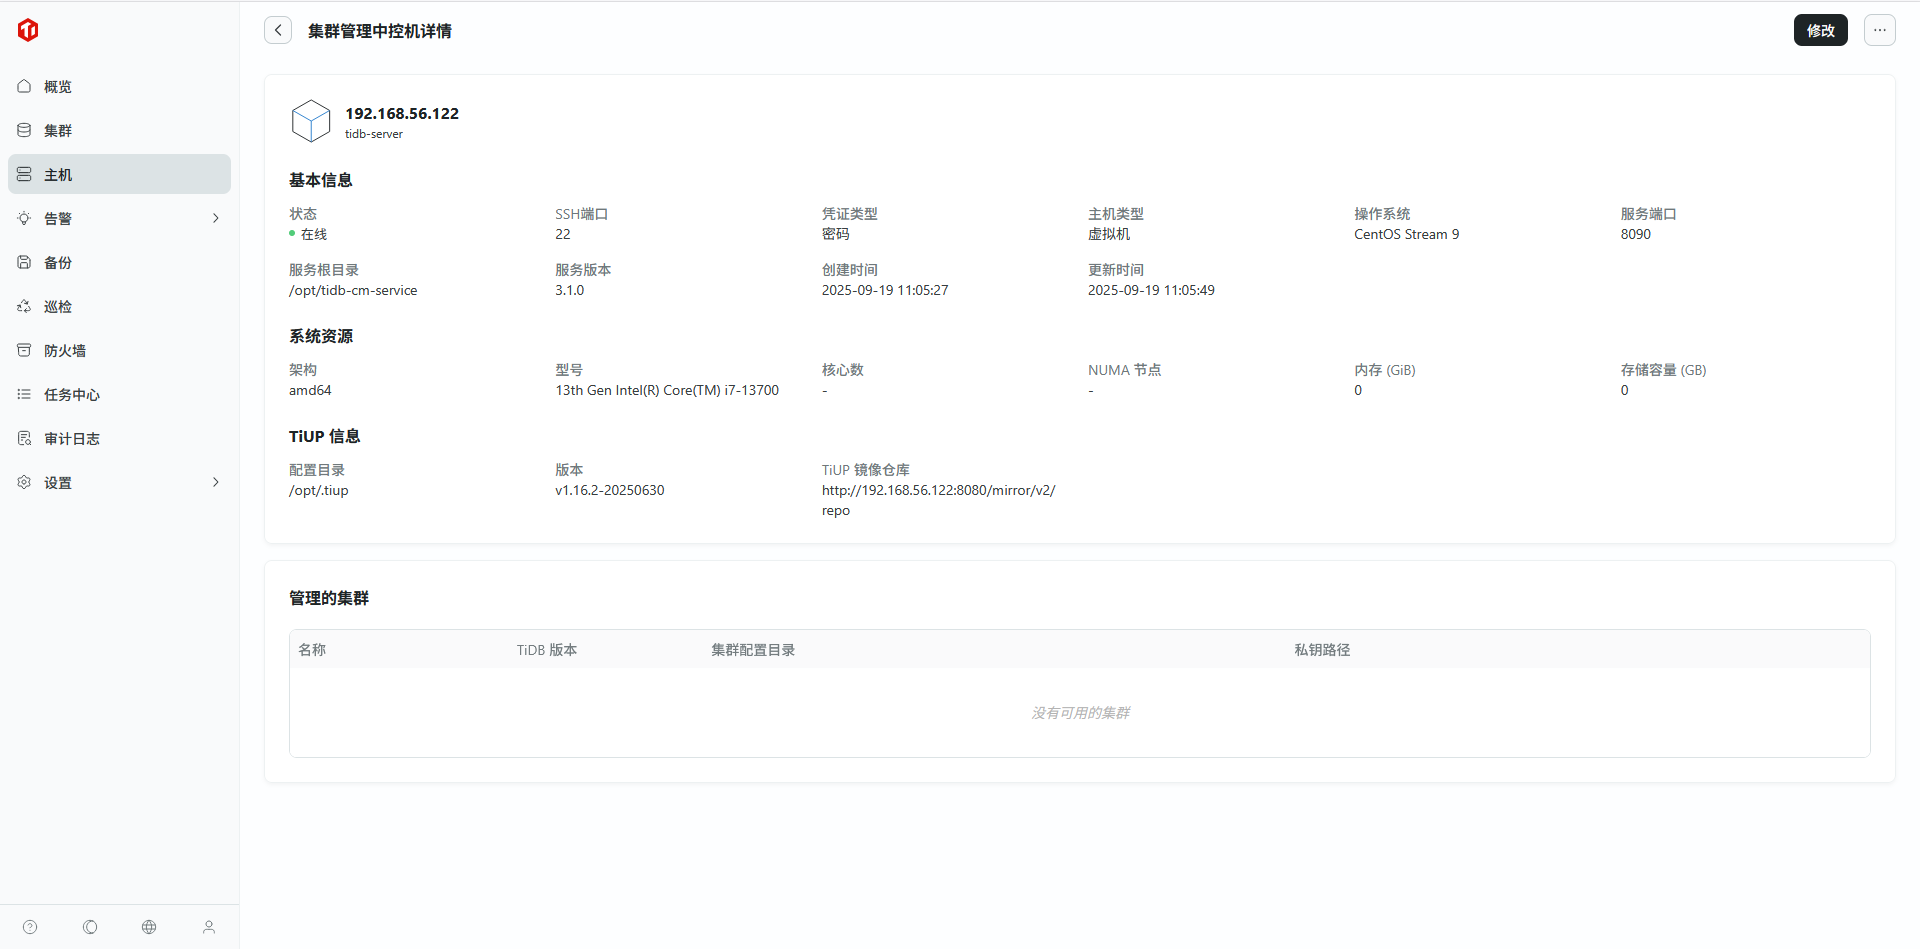View 审计日志 audit logs
The image size is (1920, 949).
tap(72, 439)
